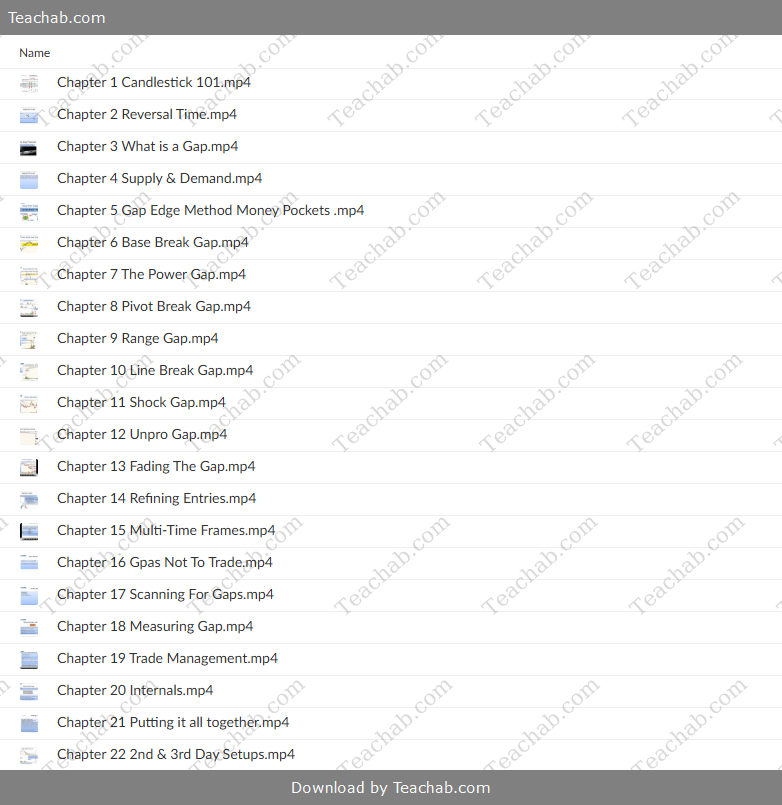The width and height of the screenshot is (782, 805).
Task: Click the file icon for Chapter 16 Gpas Not To Trade
Action: click(x=29, y=563)
